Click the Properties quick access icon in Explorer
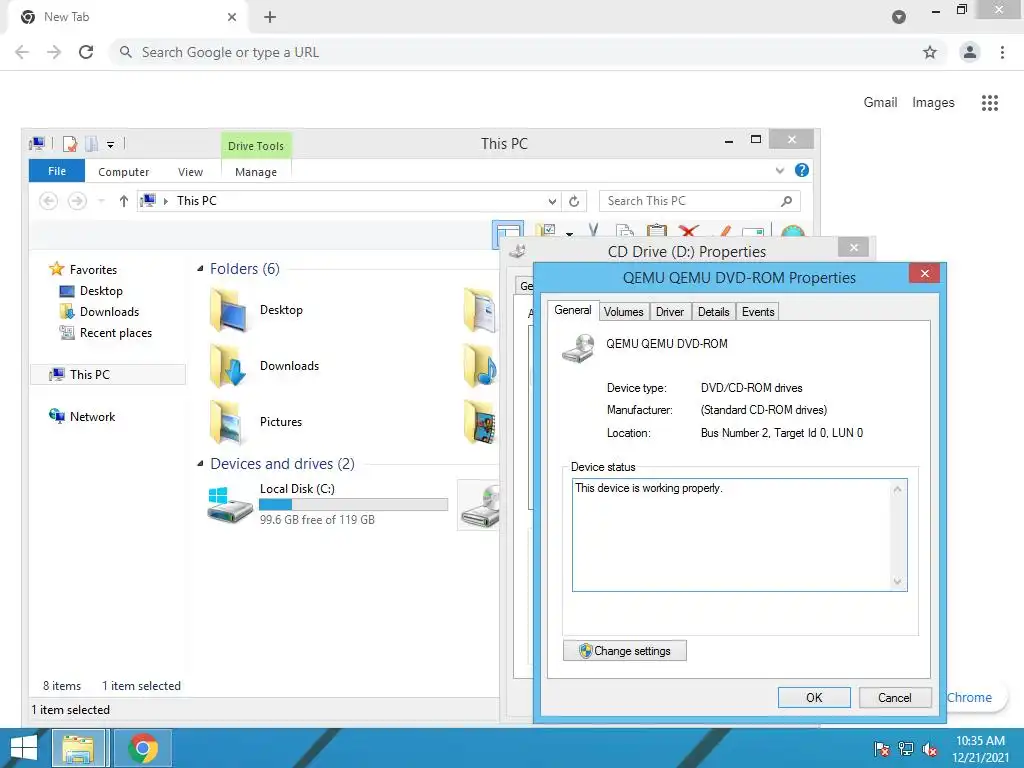 71,144
